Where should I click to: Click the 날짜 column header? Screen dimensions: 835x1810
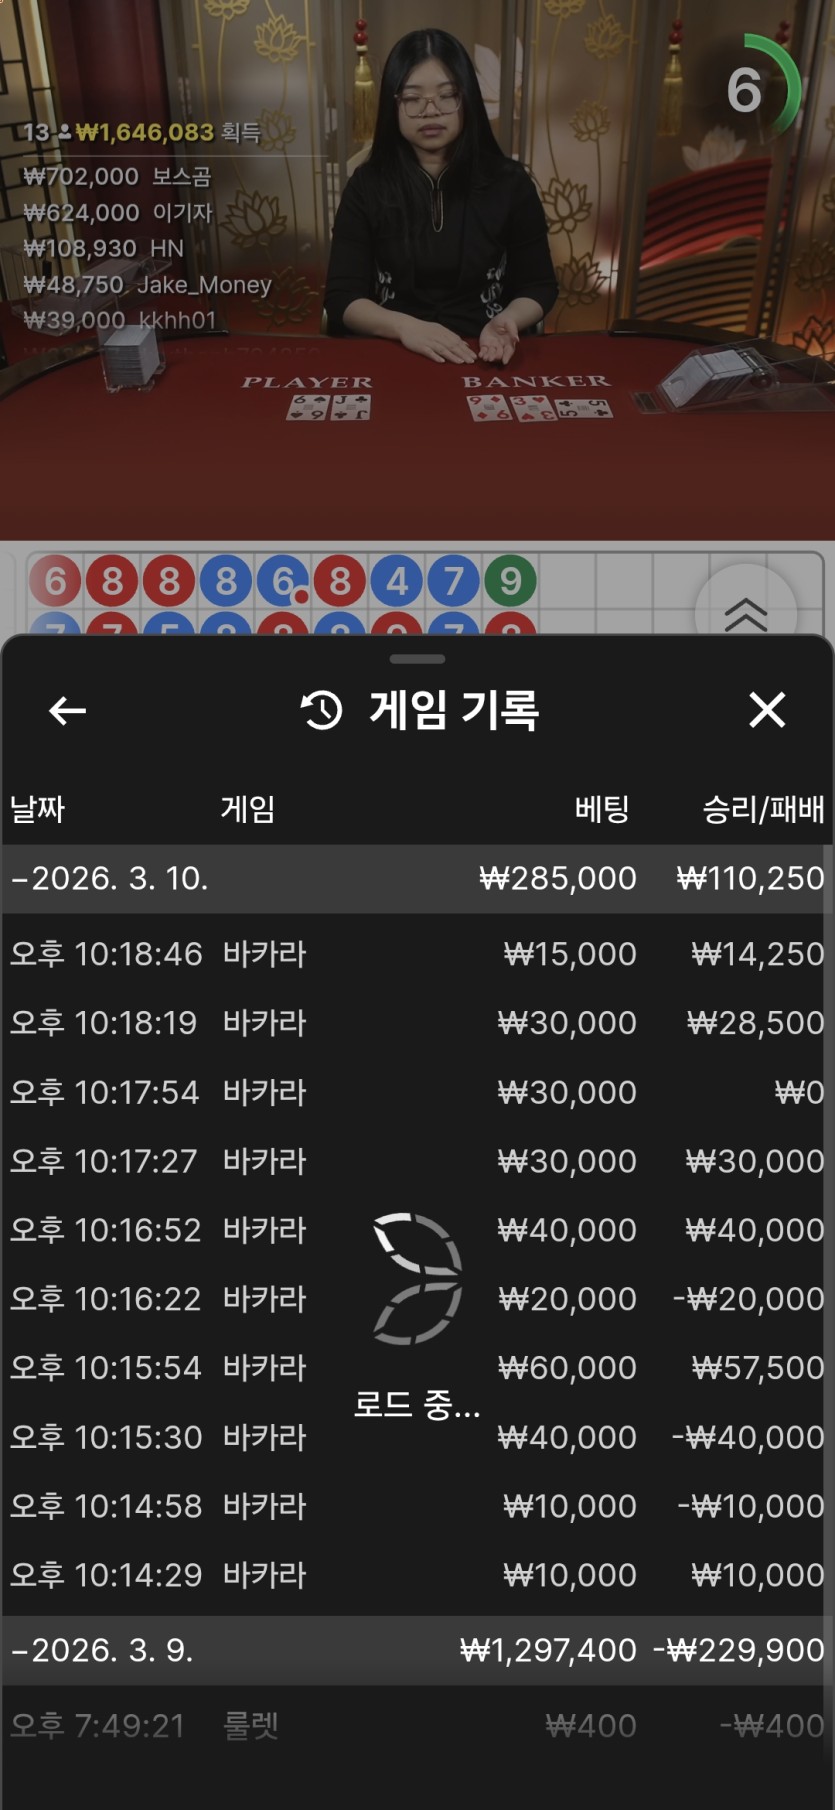37,809
